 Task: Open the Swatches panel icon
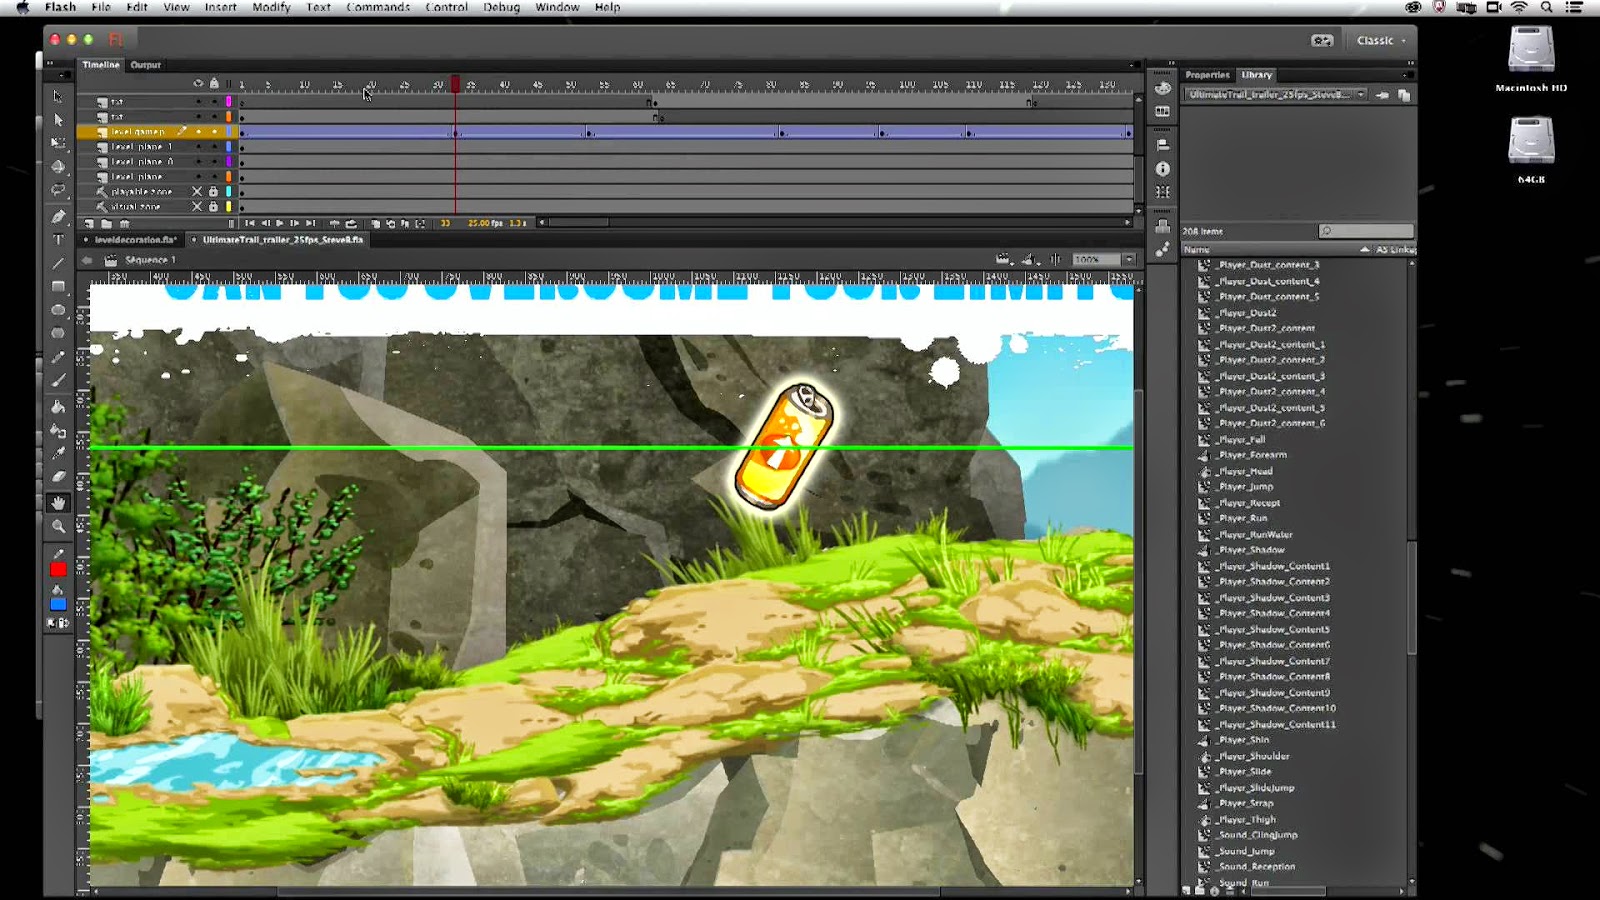pyautogui.click(x=1162, y=112)
